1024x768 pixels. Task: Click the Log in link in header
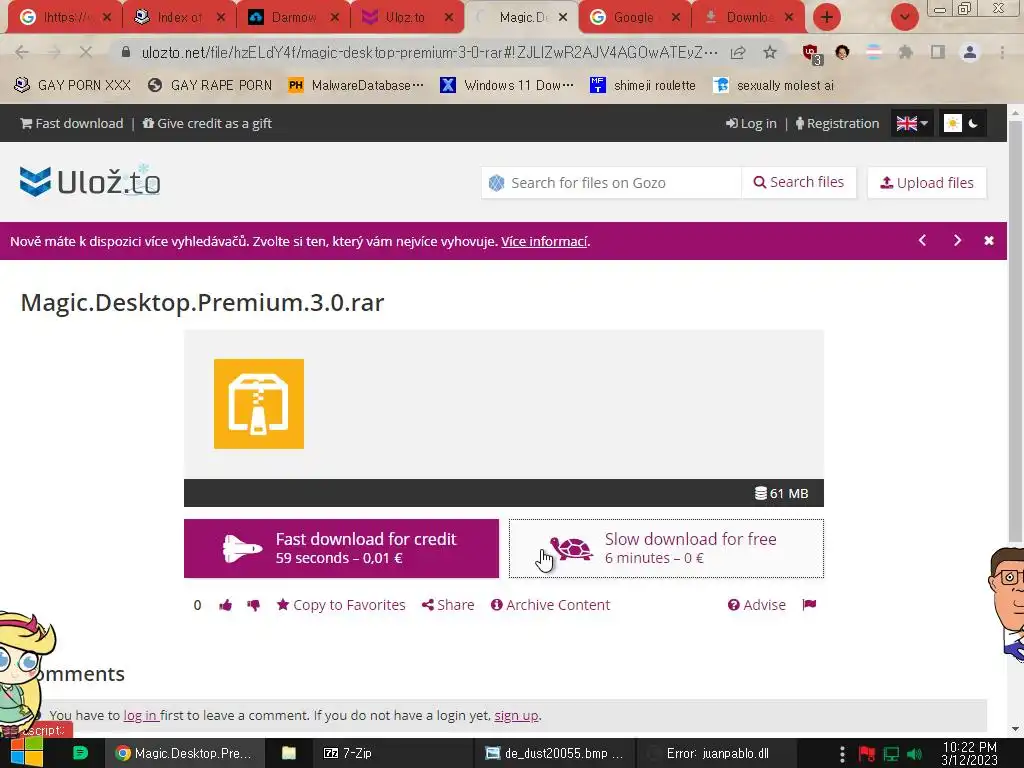pos(751,123)
